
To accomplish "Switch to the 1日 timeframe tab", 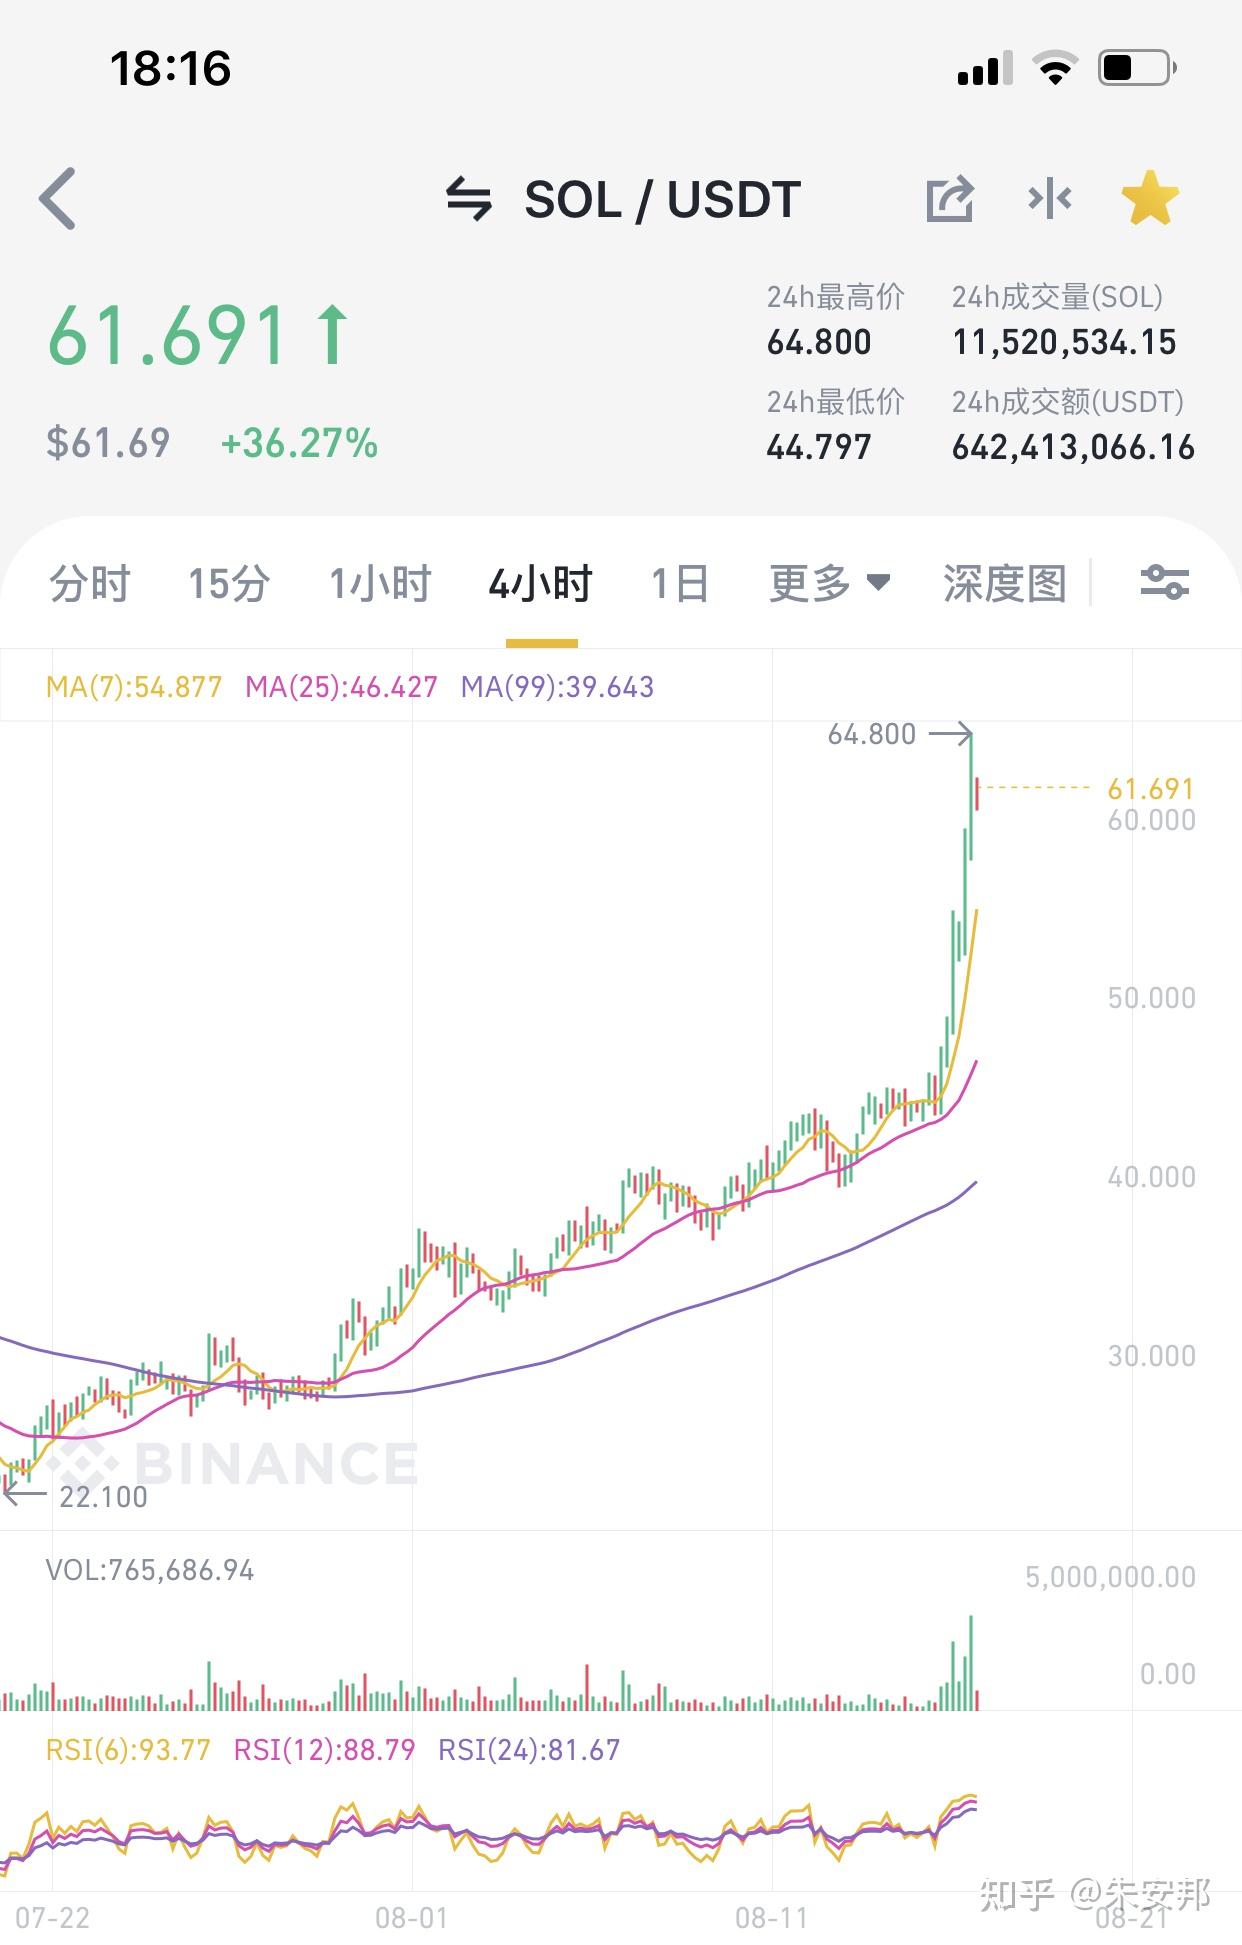I will click(681, 584).
